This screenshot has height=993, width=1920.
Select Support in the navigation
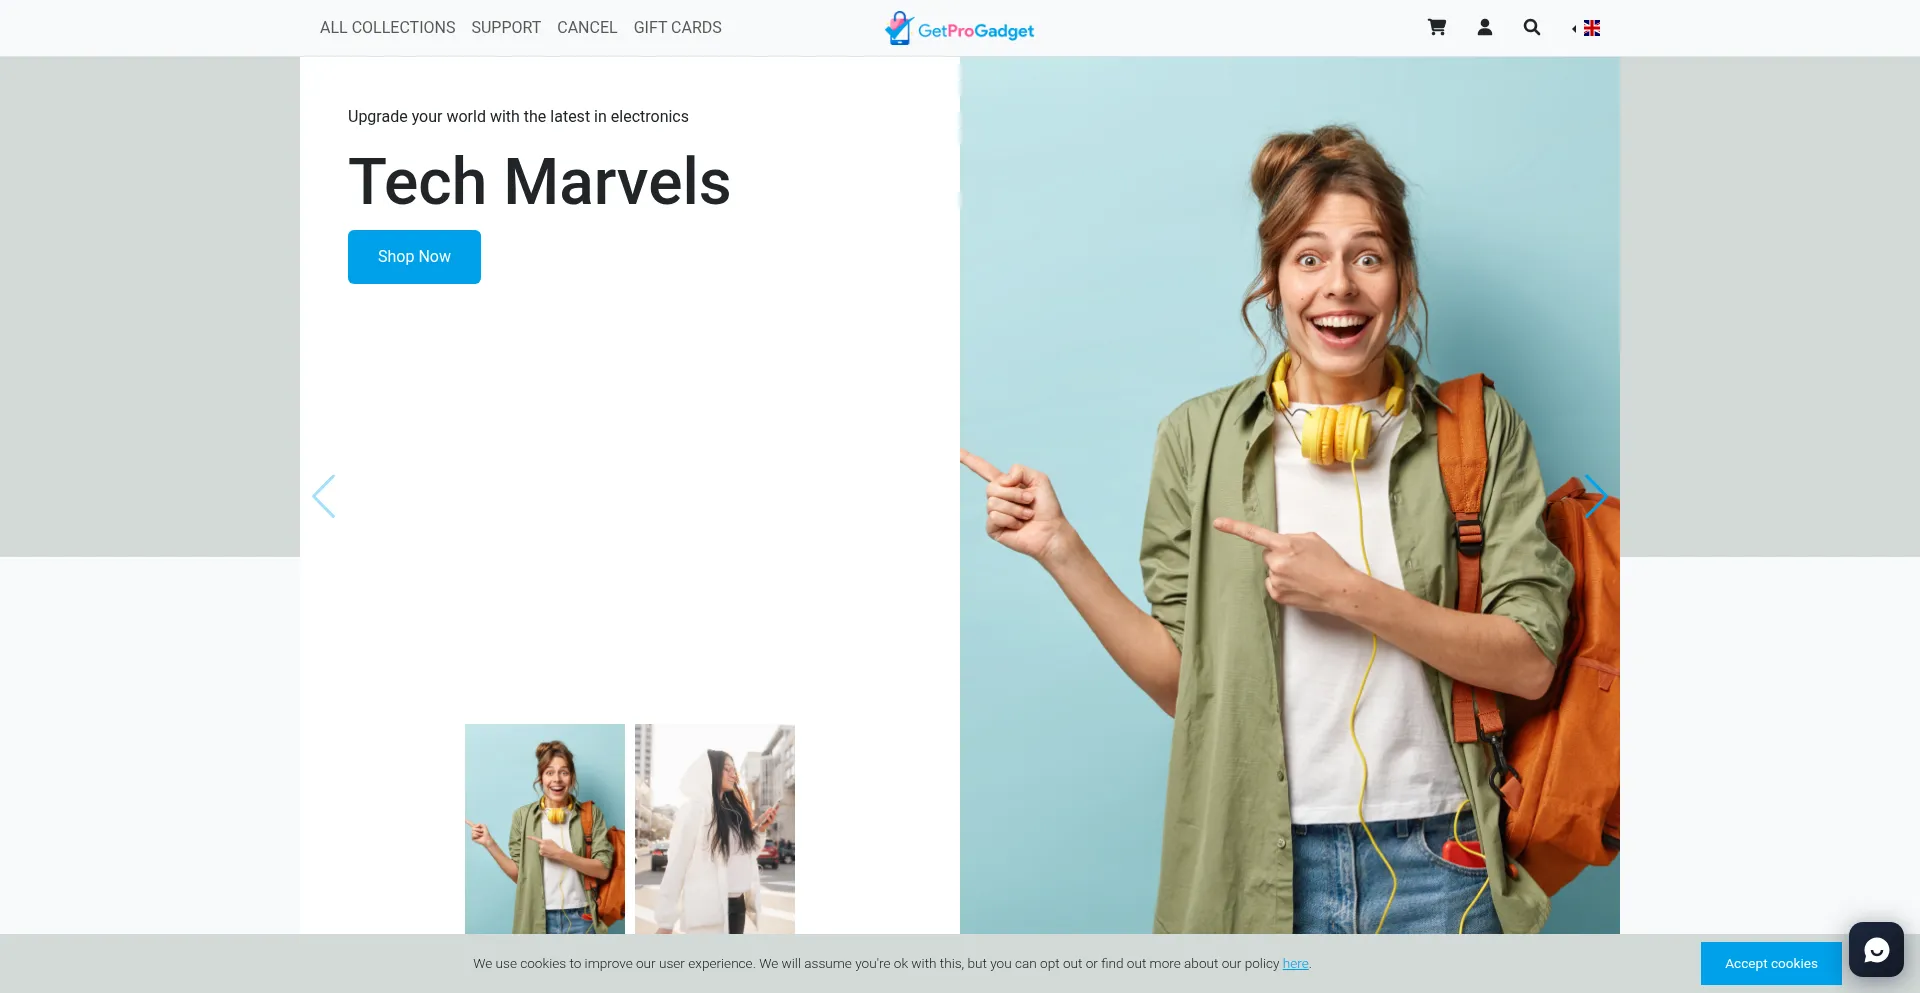coord(506,28)
